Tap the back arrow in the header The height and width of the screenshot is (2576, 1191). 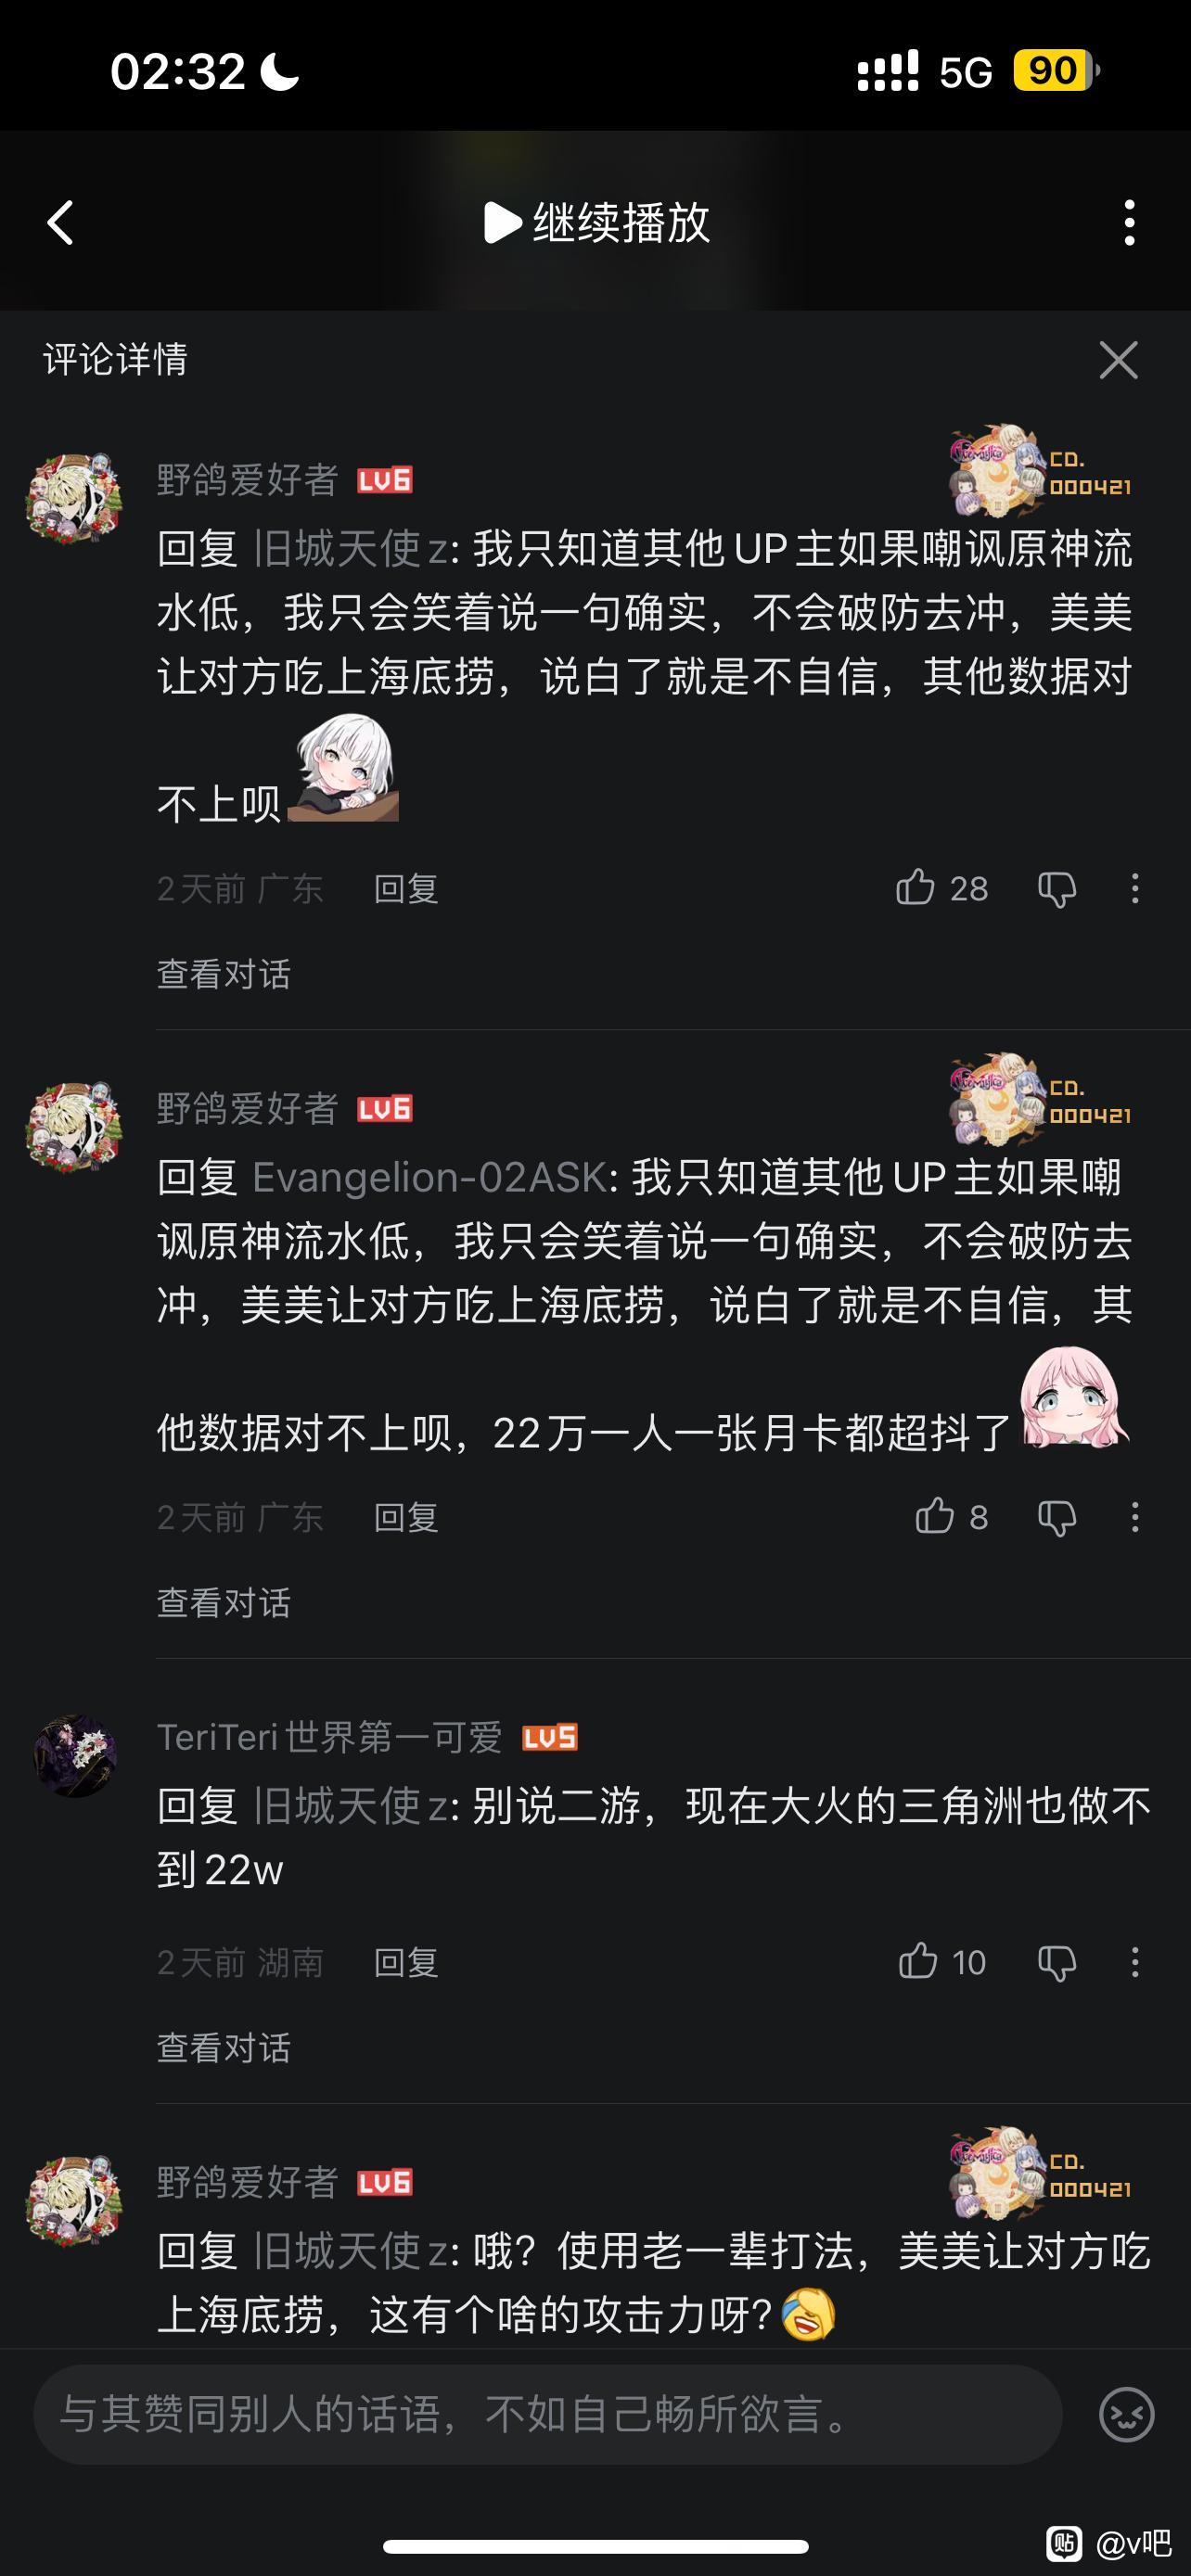61,222
